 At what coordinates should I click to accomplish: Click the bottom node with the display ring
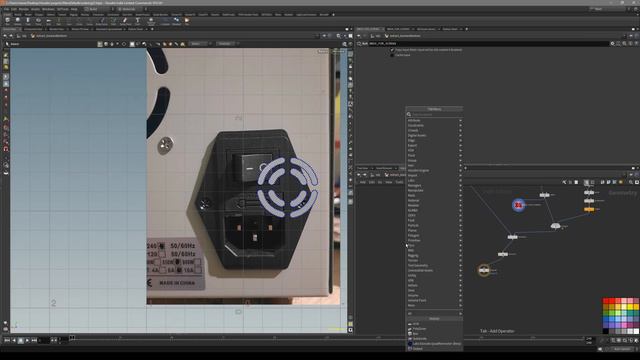coord(484,270)
